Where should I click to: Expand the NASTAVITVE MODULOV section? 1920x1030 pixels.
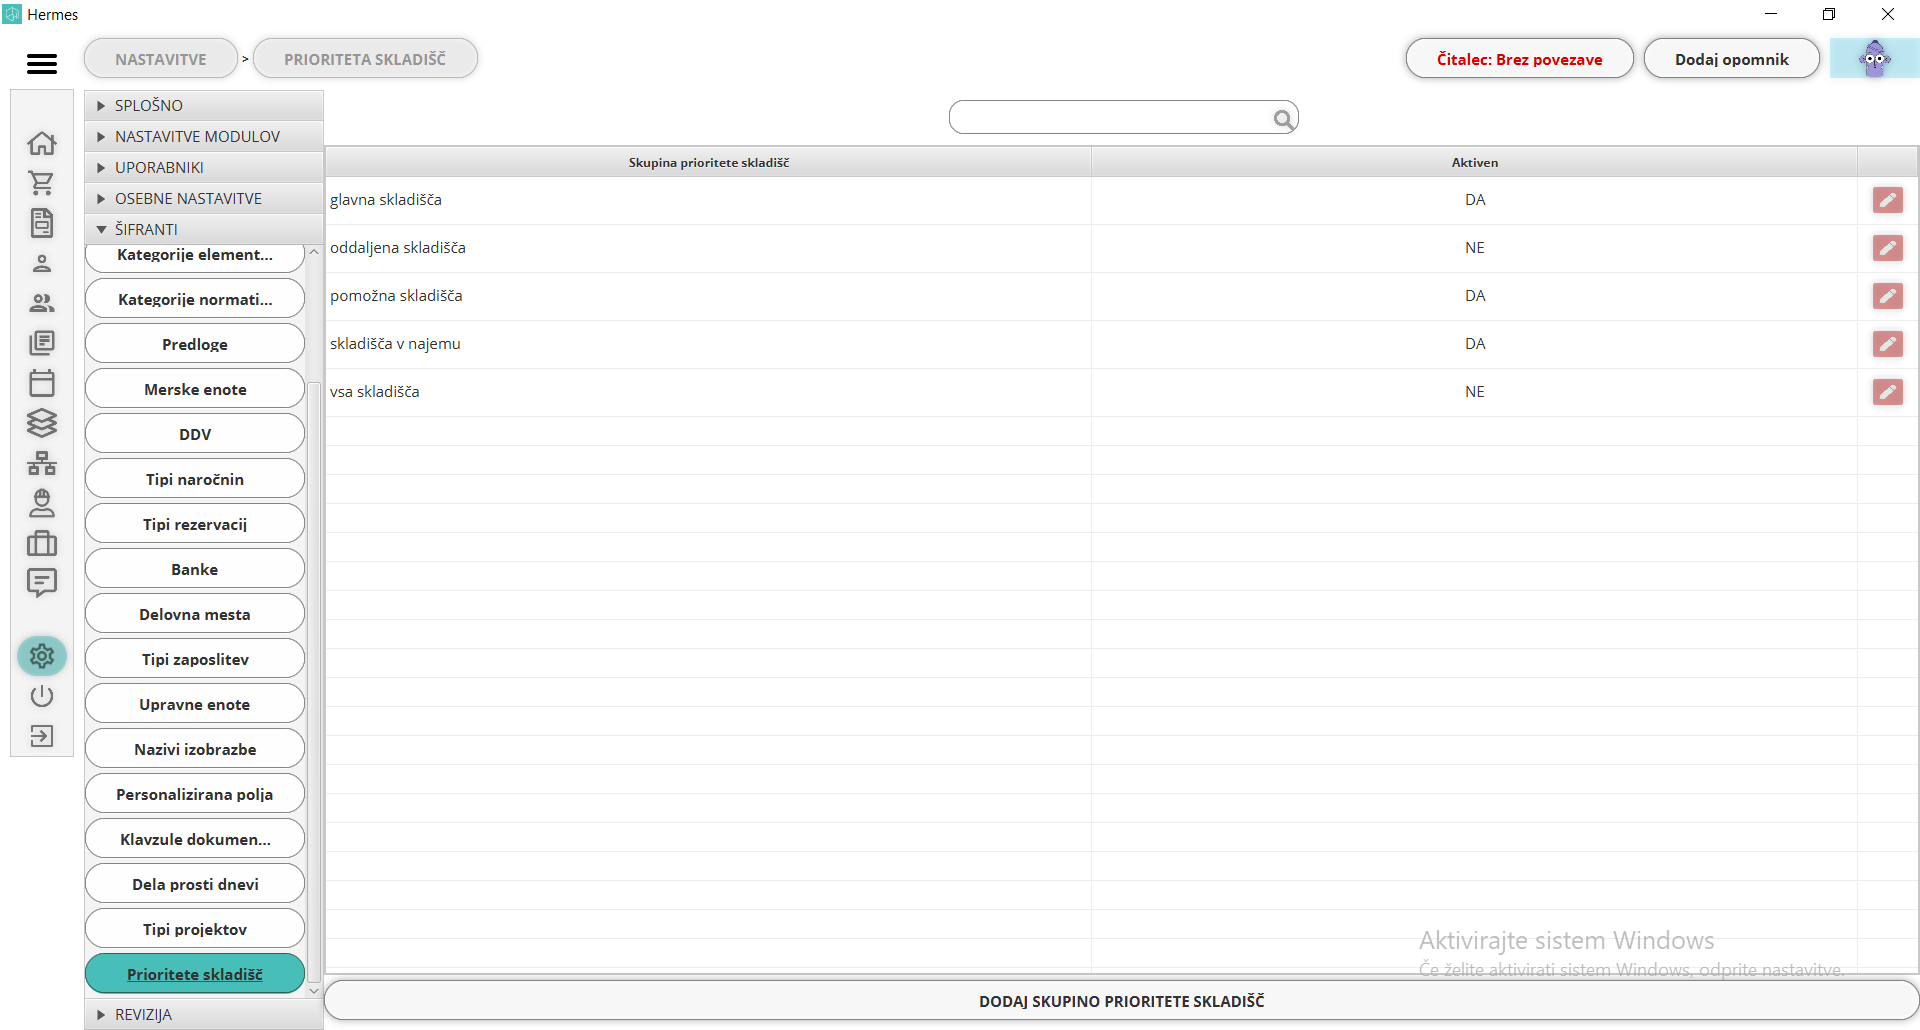[x=204, y=136]
